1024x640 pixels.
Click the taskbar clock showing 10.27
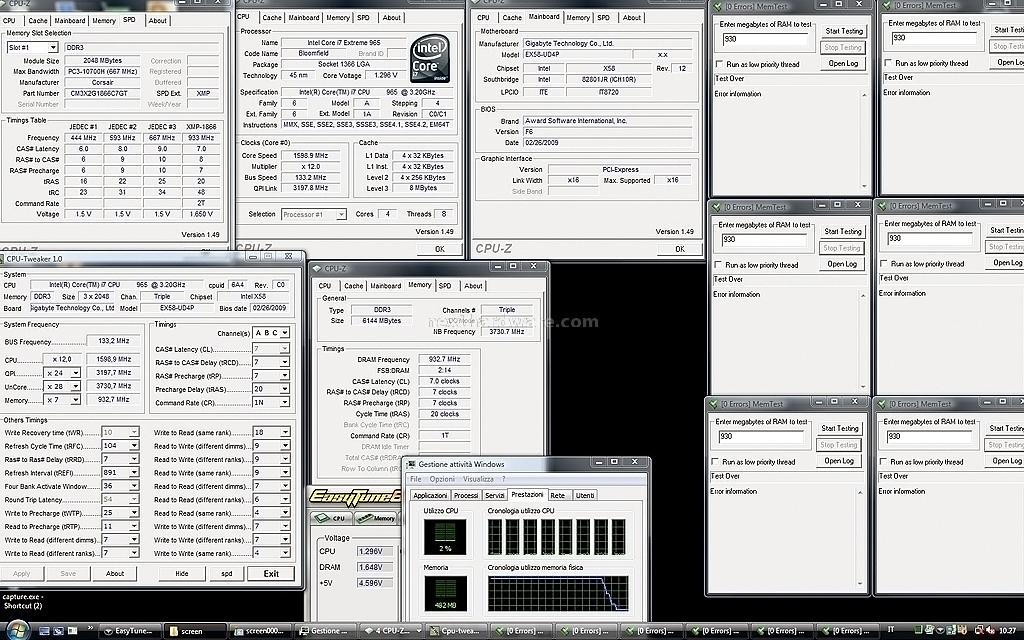1008,631
